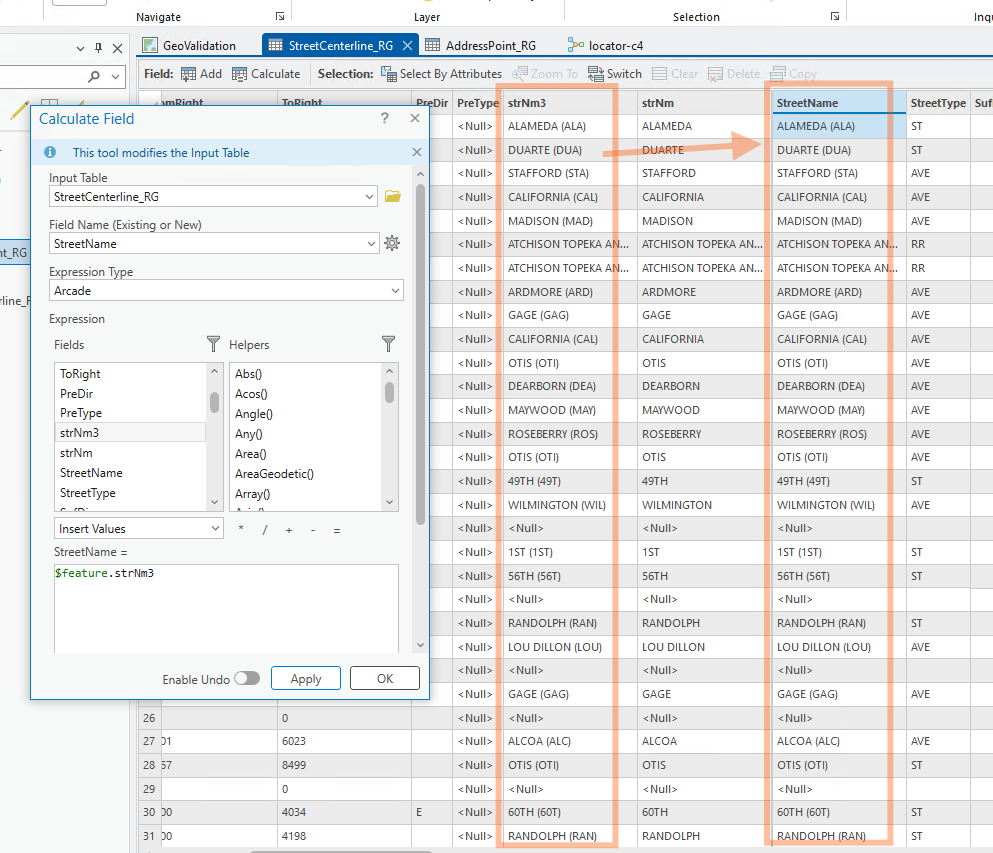This screenshot has width=993, height=853.
Task: Expand the Field Name dropdown
Action: coord(372,244)
